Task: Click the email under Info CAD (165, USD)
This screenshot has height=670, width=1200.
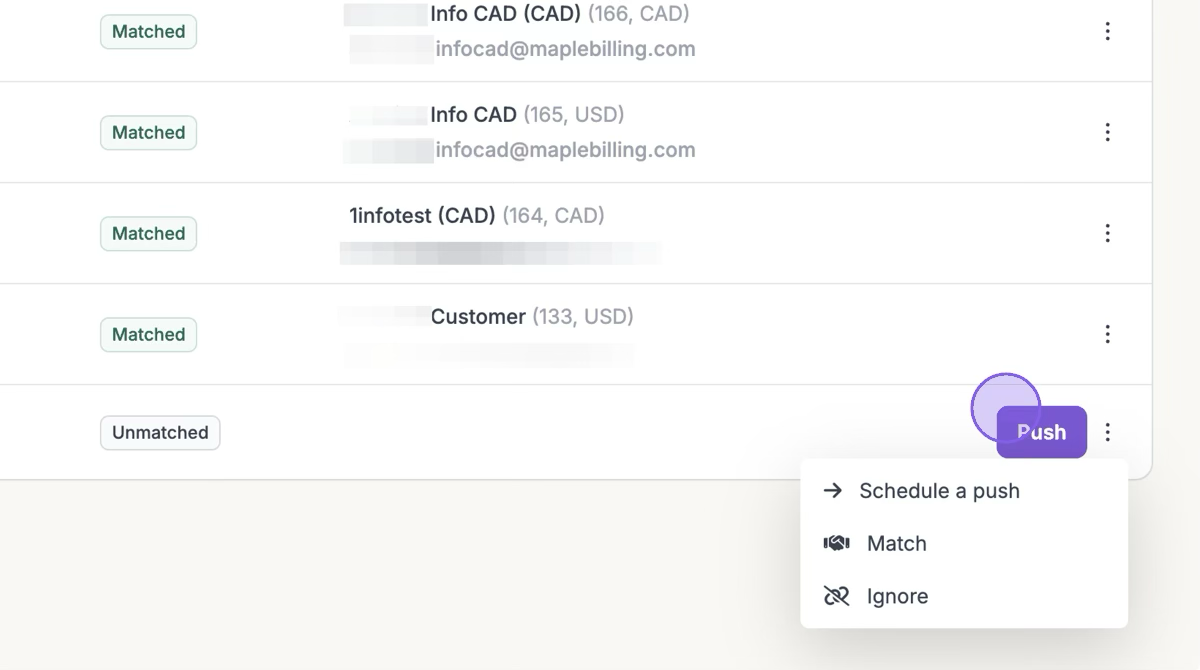Action: click(x=565, y=150)
